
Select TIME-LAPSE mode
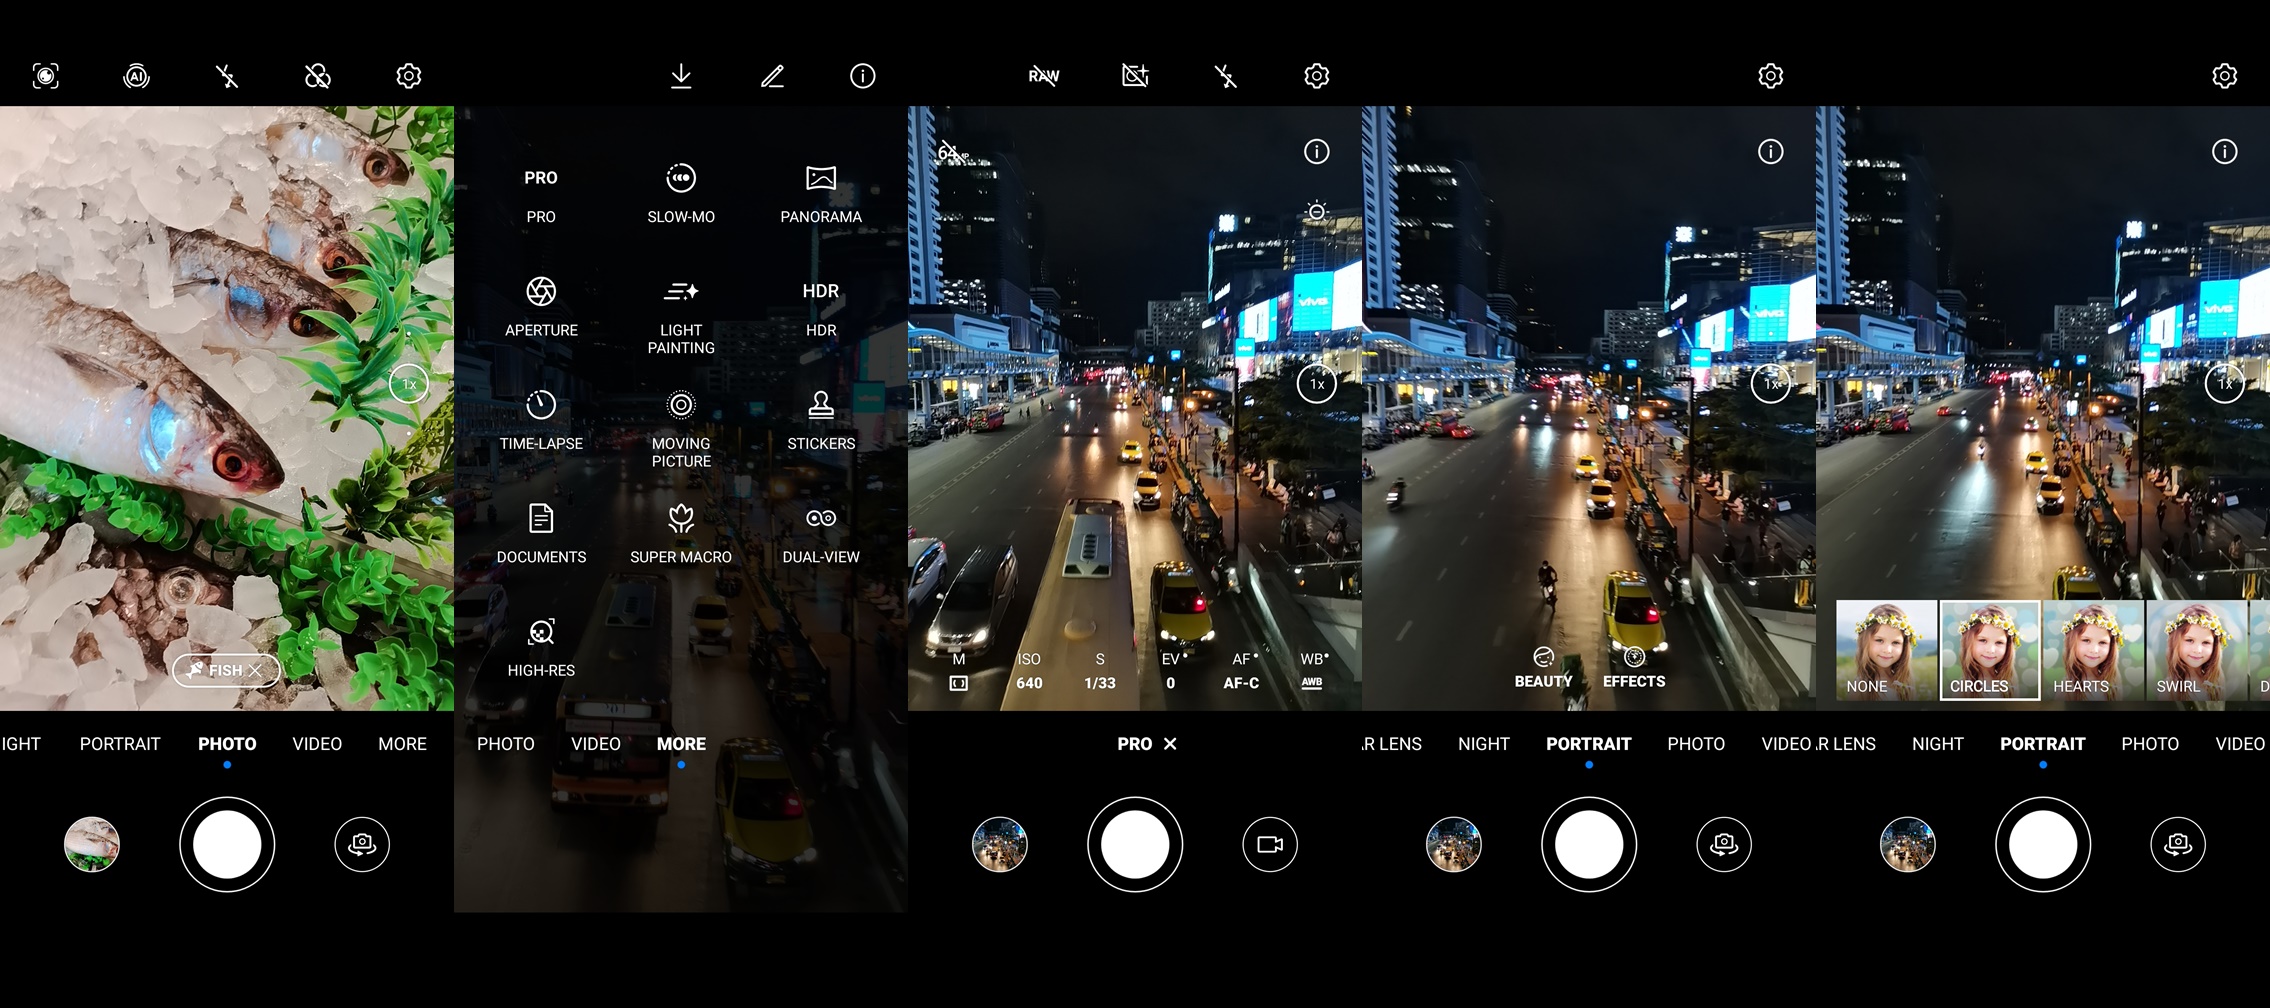541,421
